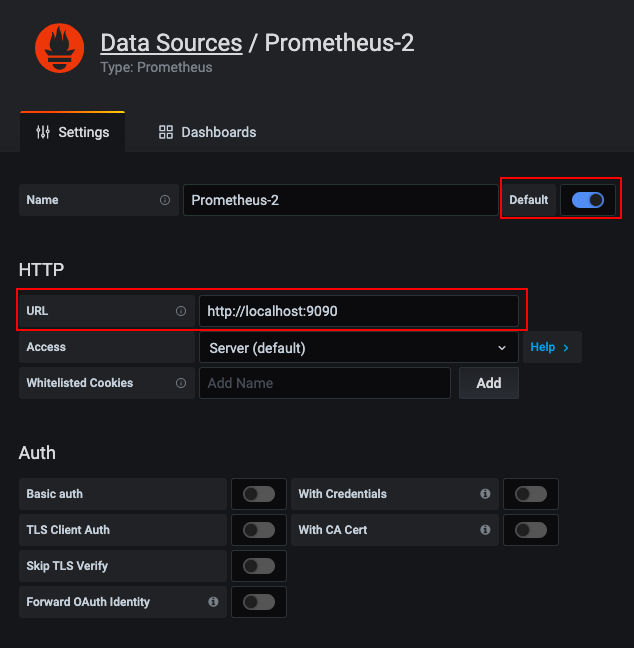
Task: Click the 'Access' field label
Action: pos(46,347)
